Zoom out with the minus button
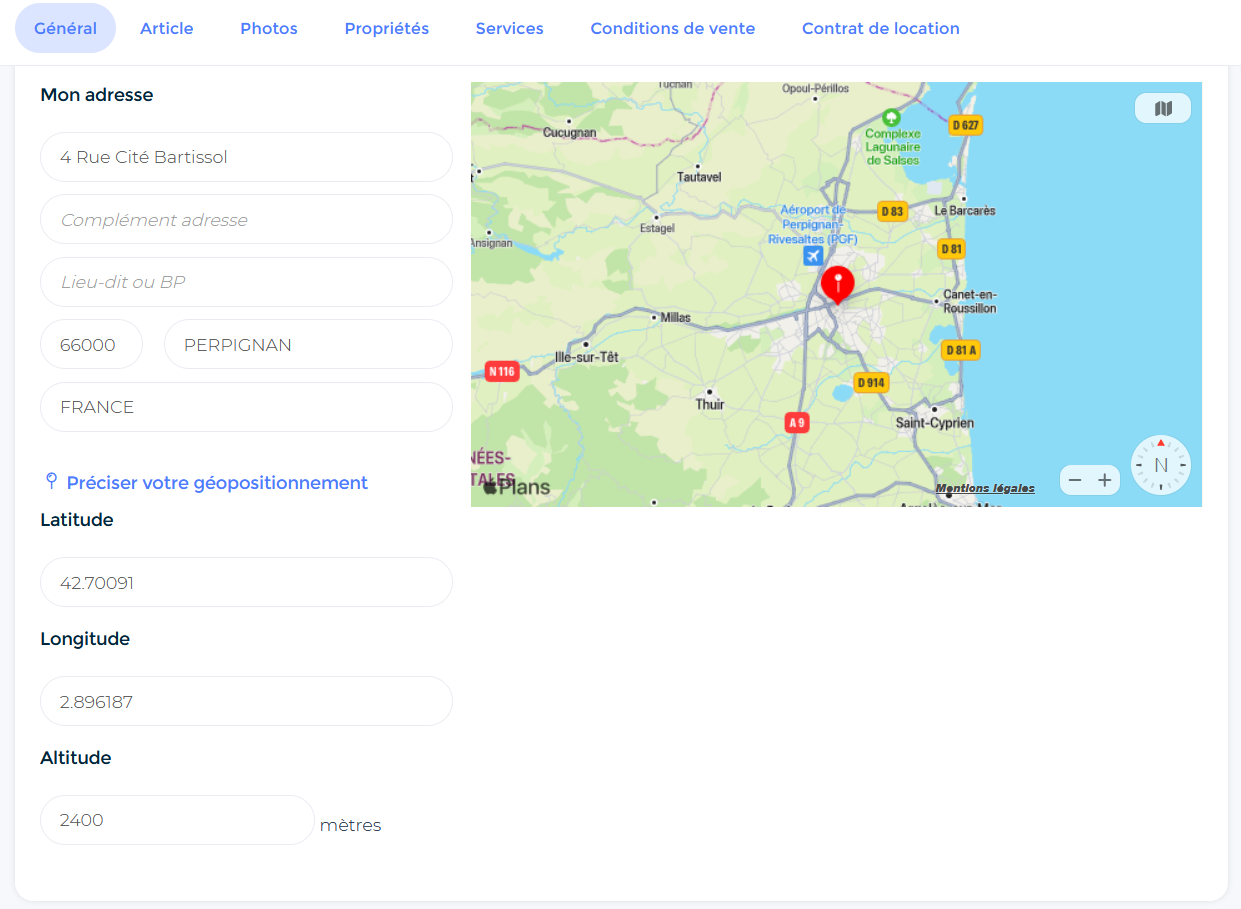Image resolution: width=1241 pixels, height=909 pixels. tap(1075, 480)
